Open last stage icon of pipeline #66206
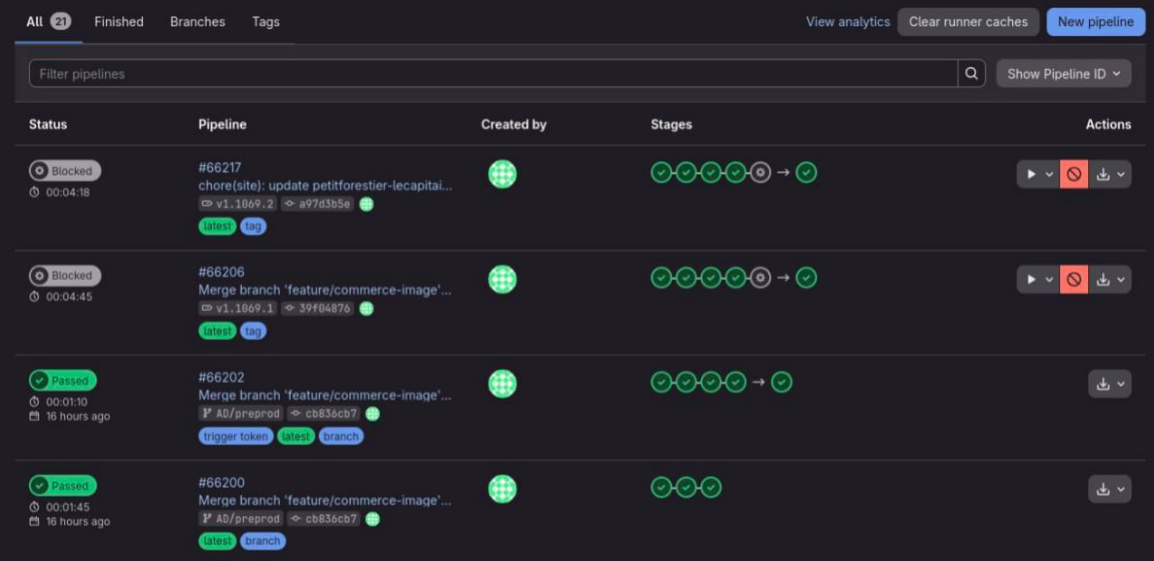Image resolution: width=1154 pixels, height=561 pixels. (x=807, y=278)
